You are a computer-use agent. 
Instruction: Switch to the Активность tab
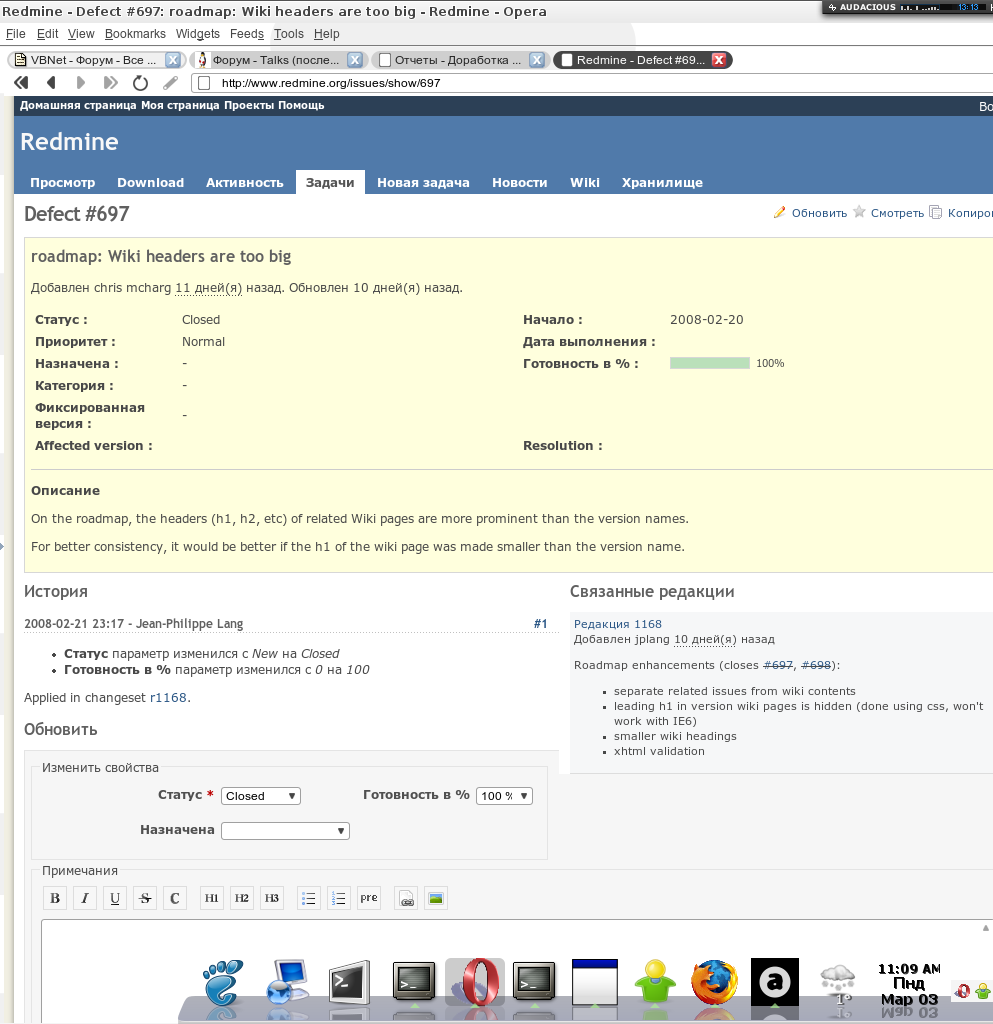coord(245,183)
